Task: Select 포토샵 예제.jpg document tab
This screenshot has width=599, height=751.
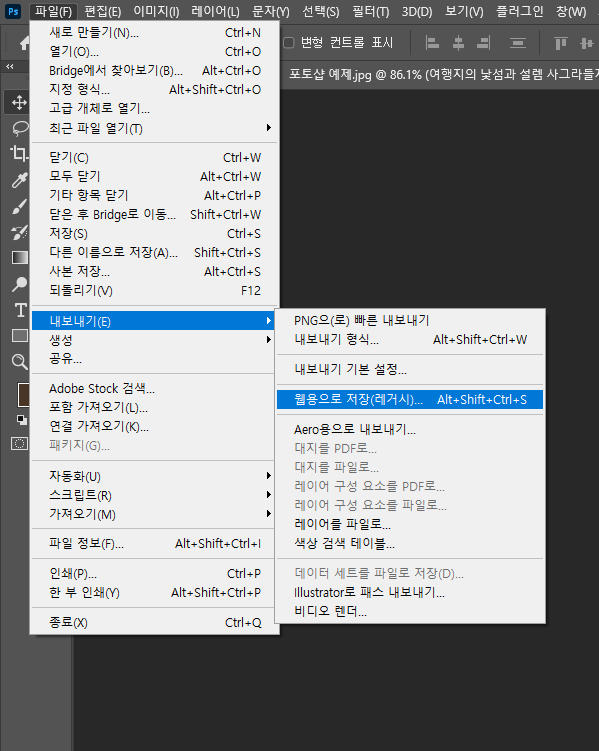Action: coord(440,74)
